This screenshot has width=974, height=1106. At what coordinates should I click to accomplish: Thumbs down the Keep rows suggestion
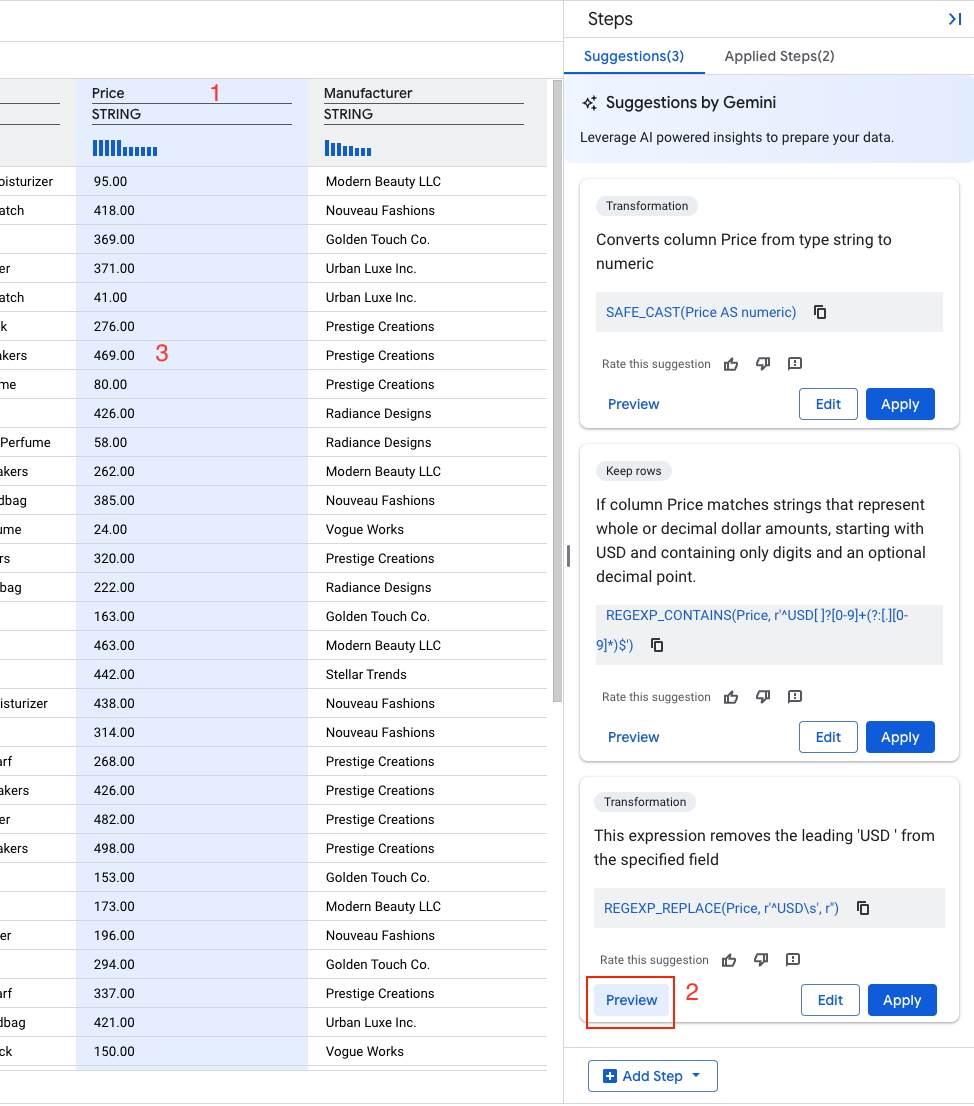point(763,697)
